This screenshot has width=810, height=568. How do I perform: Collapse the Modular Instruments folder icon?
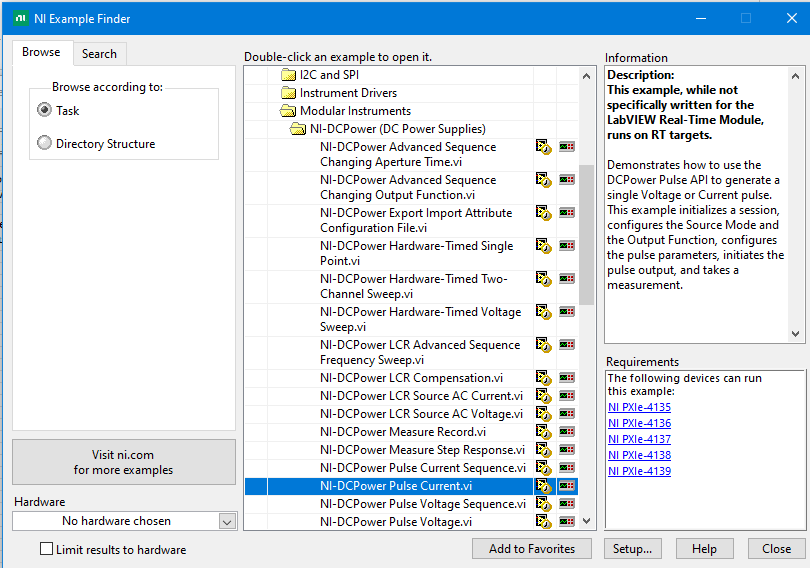tap(287, 111)
